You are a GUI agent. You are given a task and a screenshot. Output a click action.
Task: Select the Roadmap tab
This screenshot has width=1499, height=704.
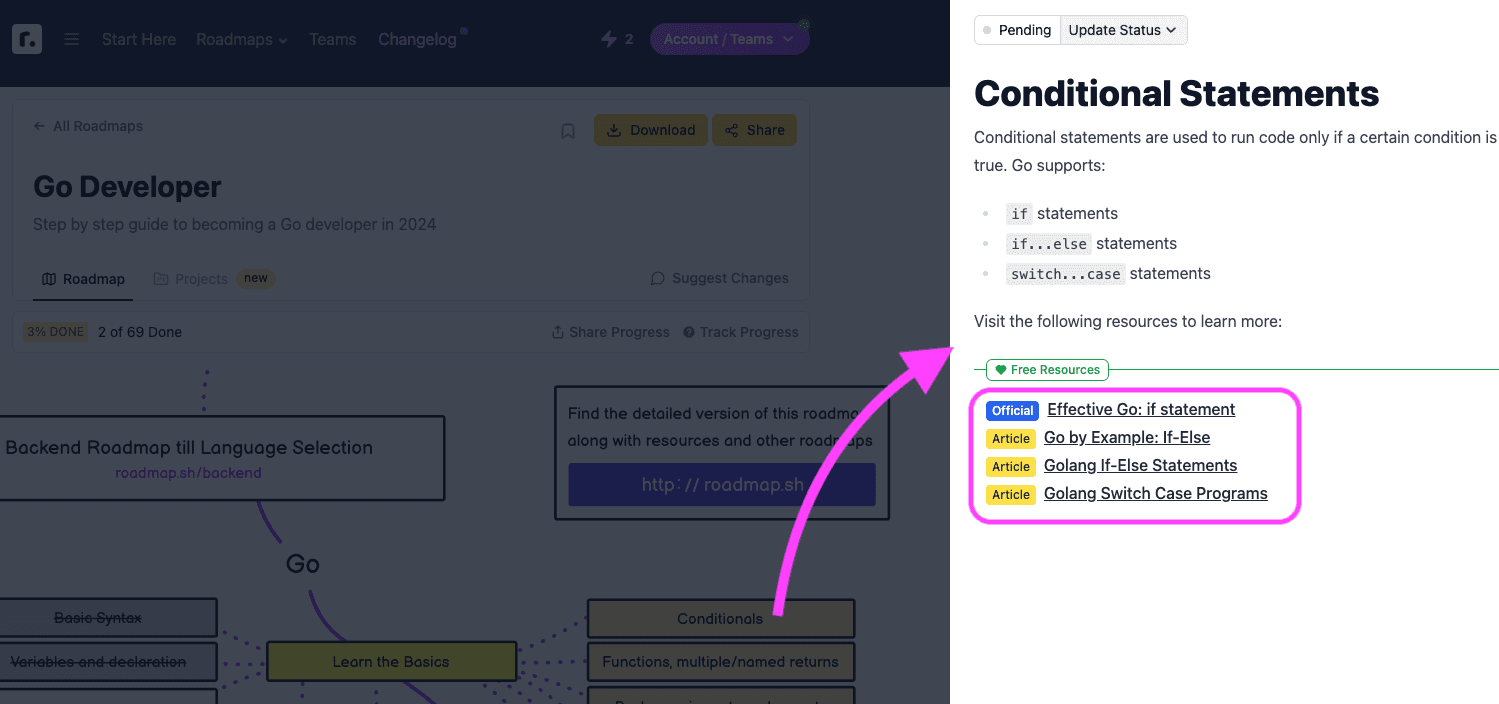(84, 279)
